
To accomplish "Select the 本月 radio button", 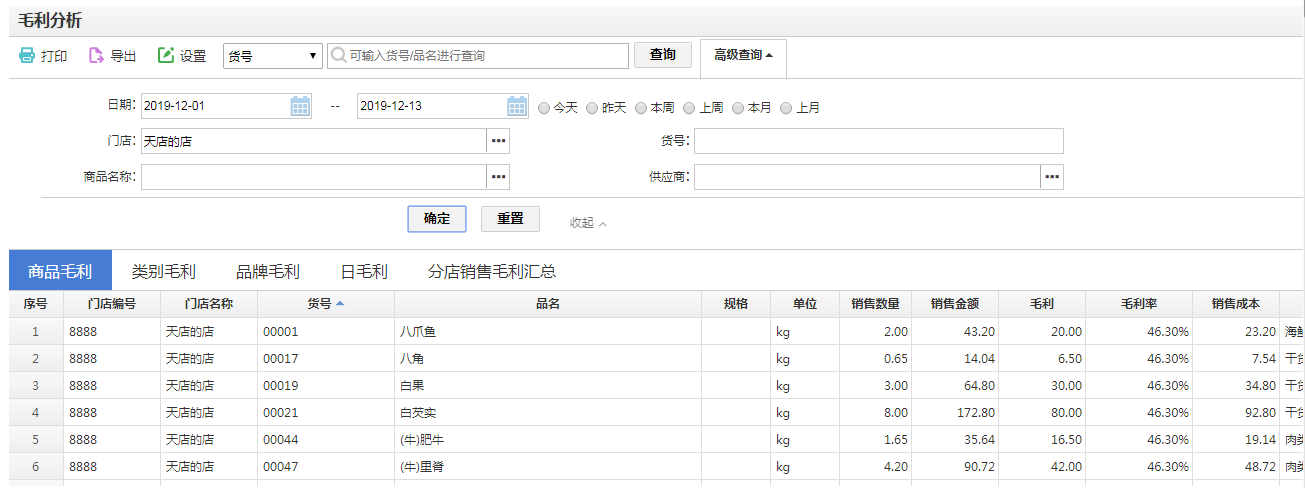I will click(738, 107).
